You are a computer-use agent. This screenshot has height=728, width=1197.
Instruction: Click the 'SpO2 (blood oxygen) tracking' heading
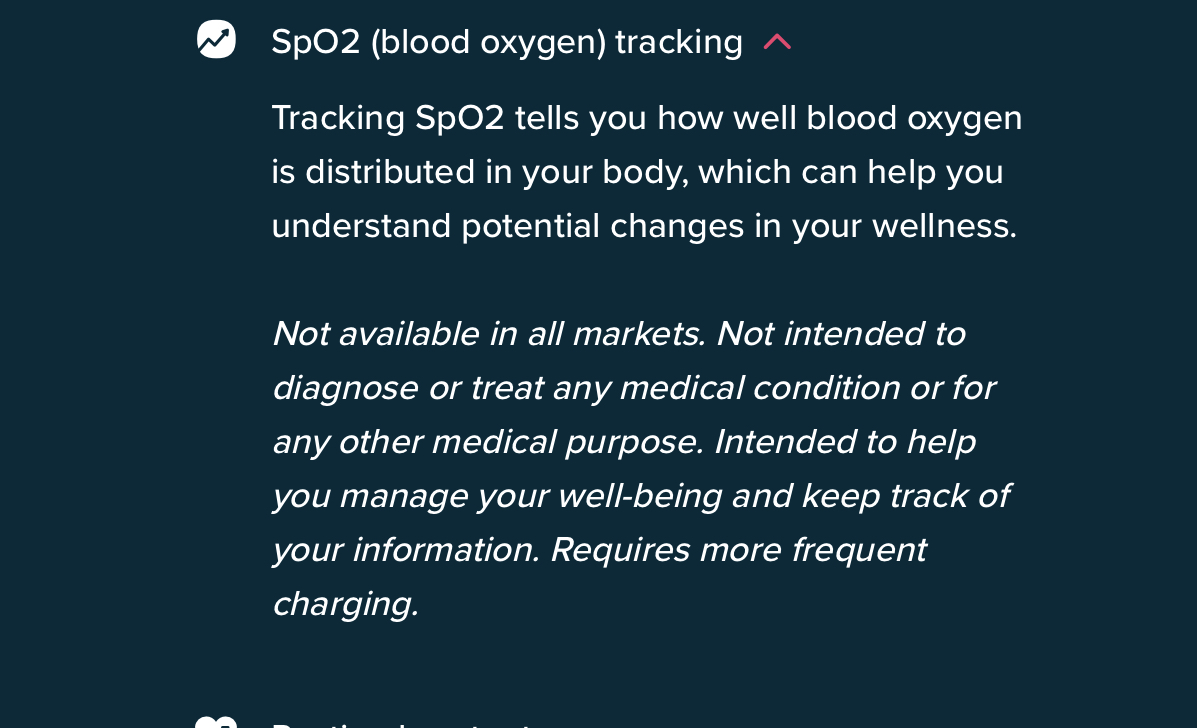507,42
